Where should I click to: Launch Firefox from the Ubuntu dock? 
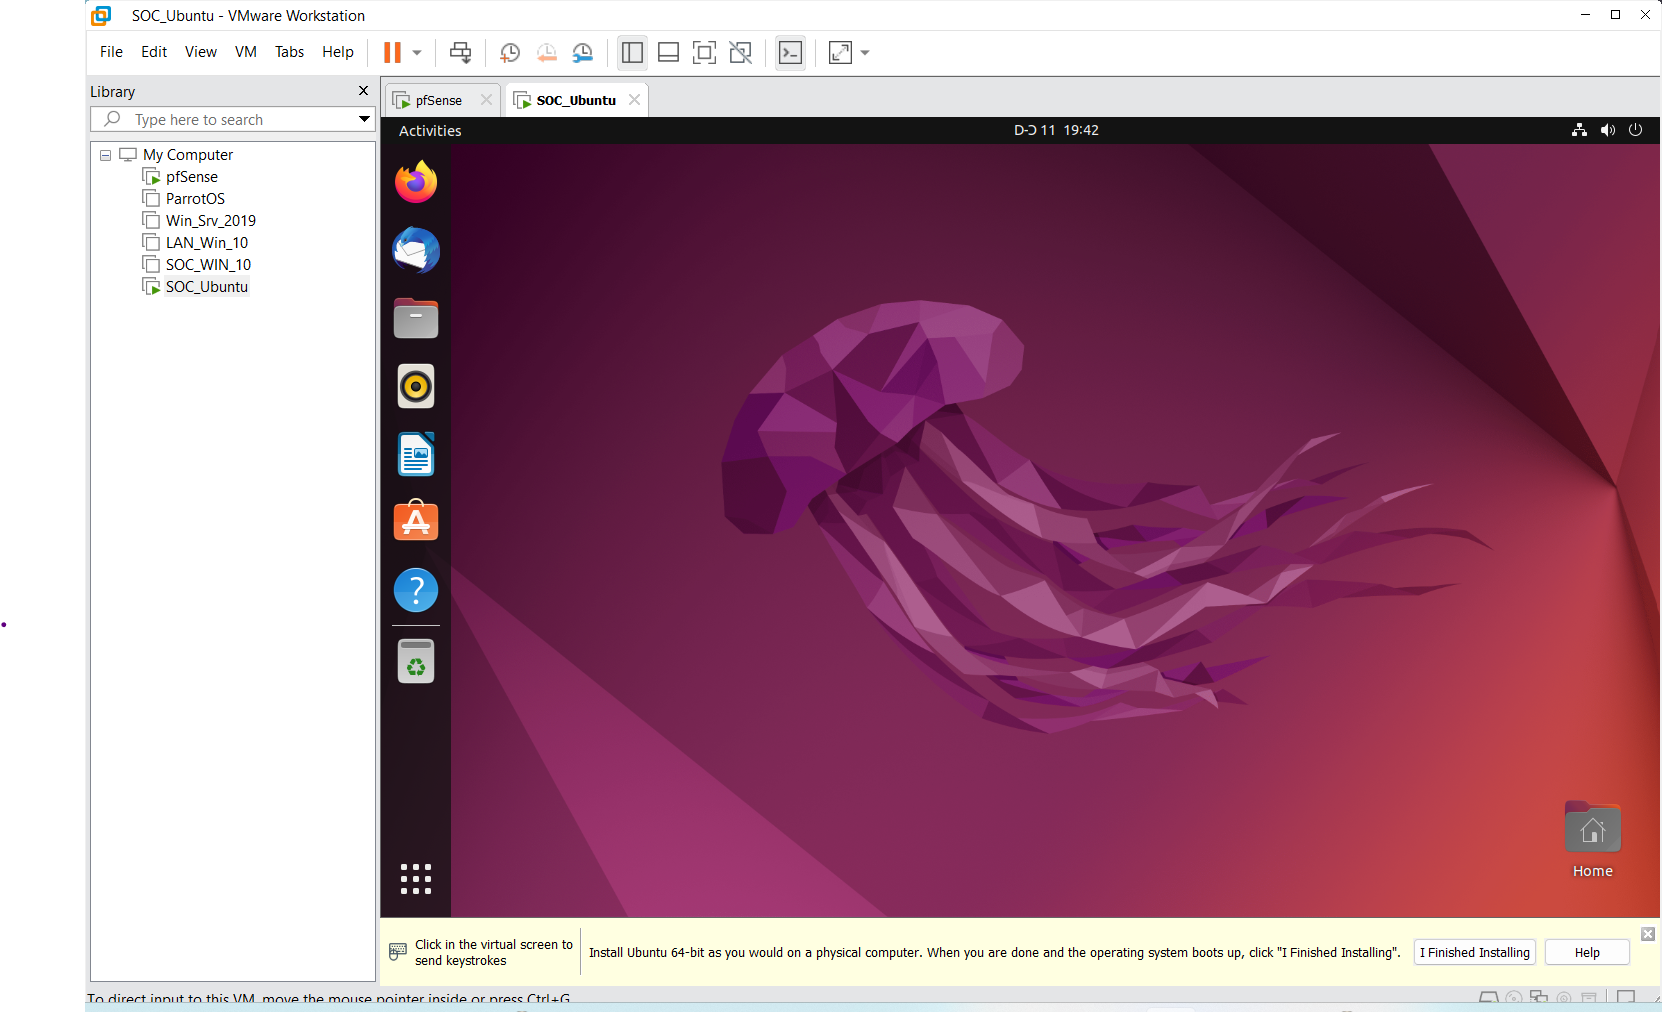click(x=416, y=182)
